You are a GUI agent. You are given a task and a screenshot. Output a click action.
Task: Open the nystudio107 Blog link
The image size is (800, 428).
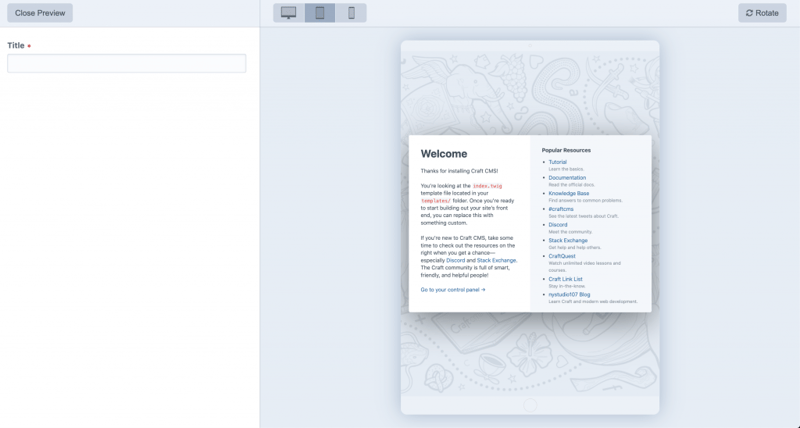tap(569, 294)
